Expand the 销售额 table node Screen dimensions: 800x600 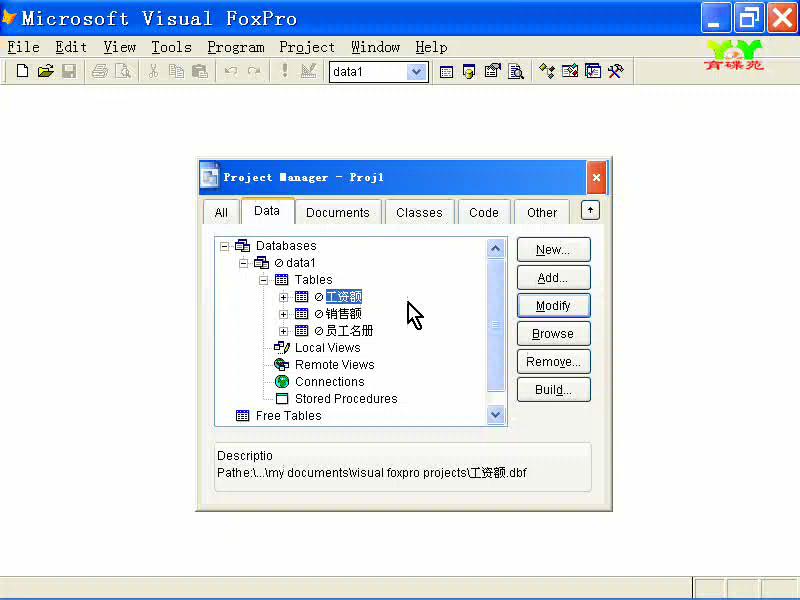(283, 314)
